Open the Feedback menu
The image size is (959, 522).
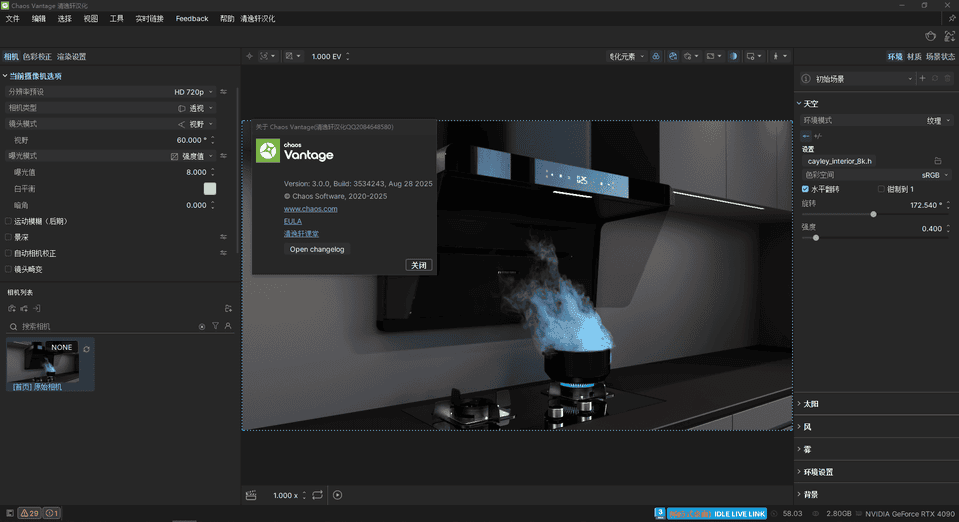[x=192, y=19]
